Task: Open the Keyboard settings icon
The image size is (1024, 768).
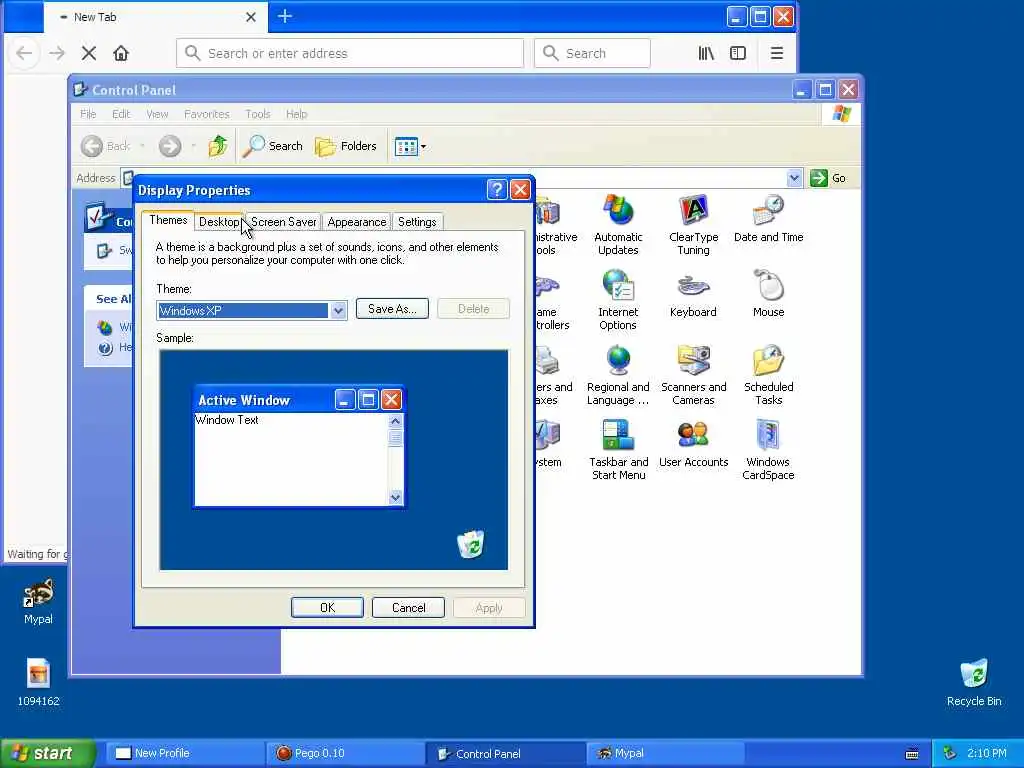Action: [x=693, y=293]
